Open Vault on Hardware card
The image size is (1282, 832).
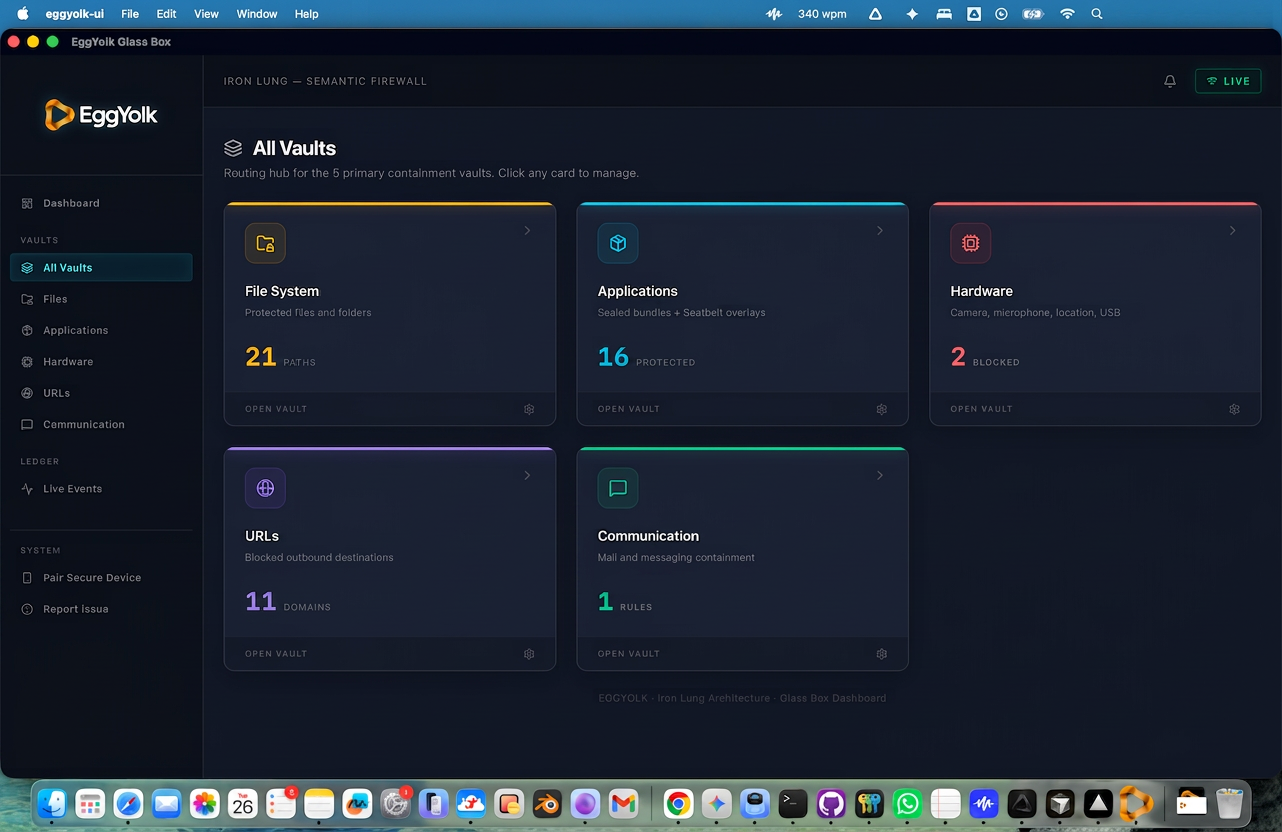pos(981,409)
